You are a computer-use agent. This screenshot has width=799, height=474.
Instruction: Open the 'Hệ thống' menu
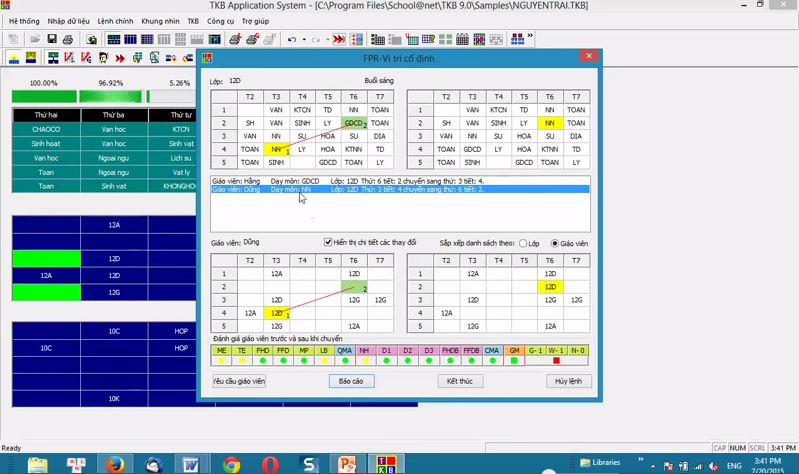tap(24, 21)
